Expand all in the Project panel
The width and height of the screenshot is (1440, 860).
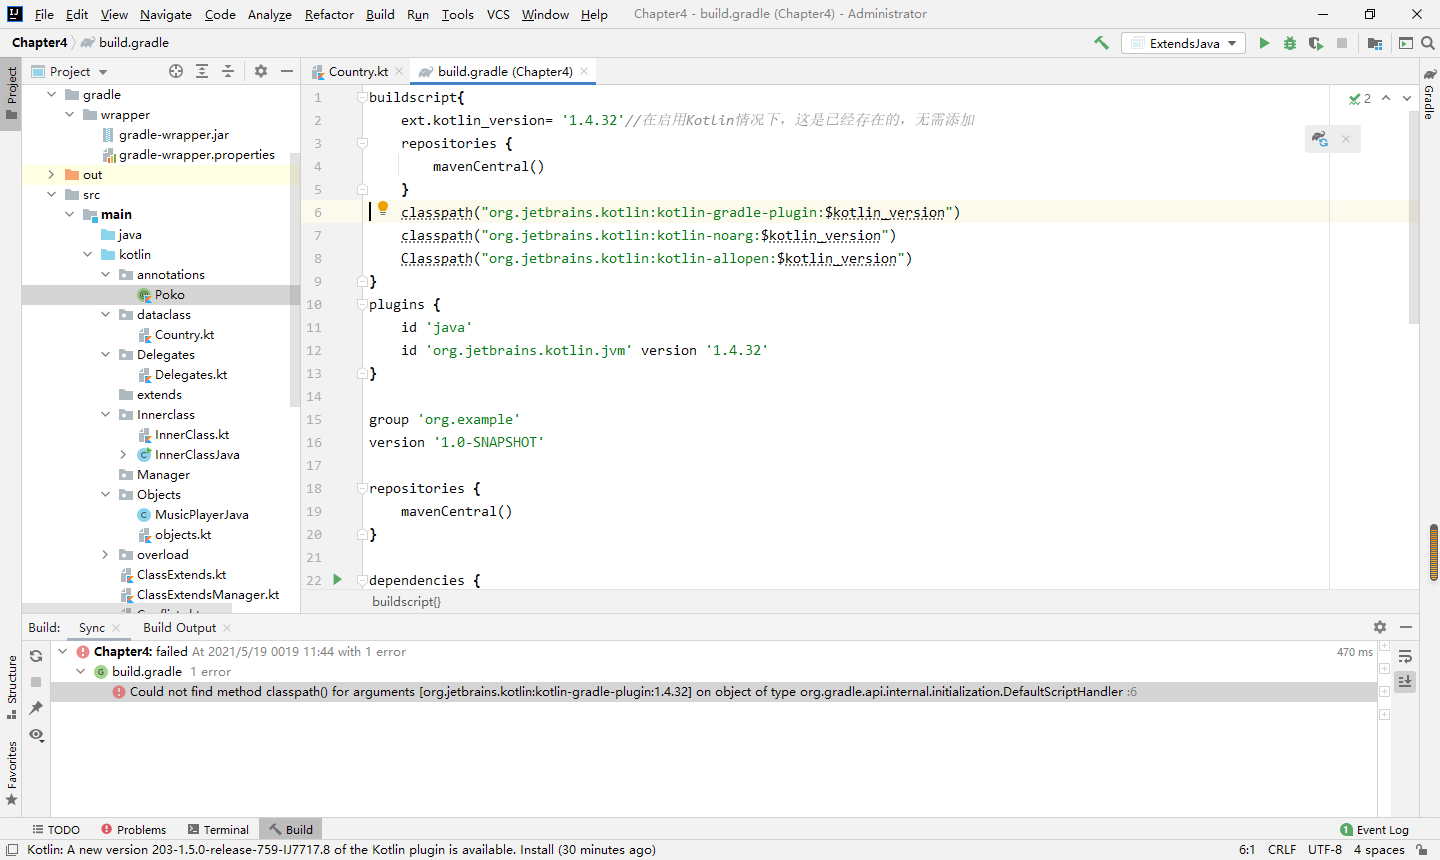point(202,71)
